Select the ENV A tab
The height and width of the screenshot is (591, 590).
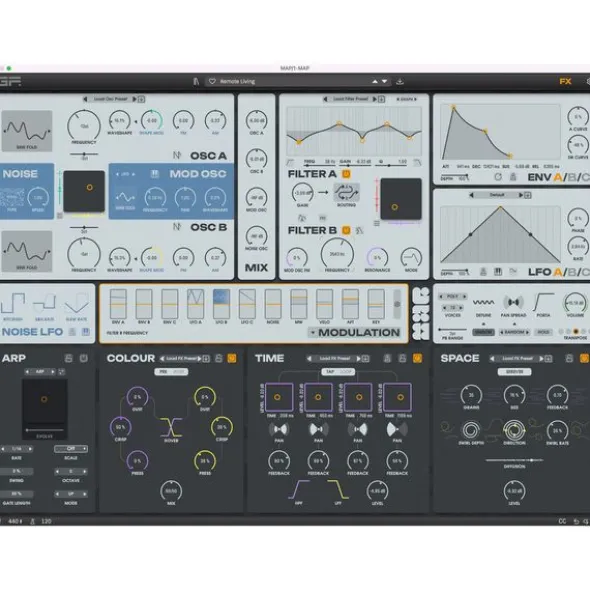557,177
